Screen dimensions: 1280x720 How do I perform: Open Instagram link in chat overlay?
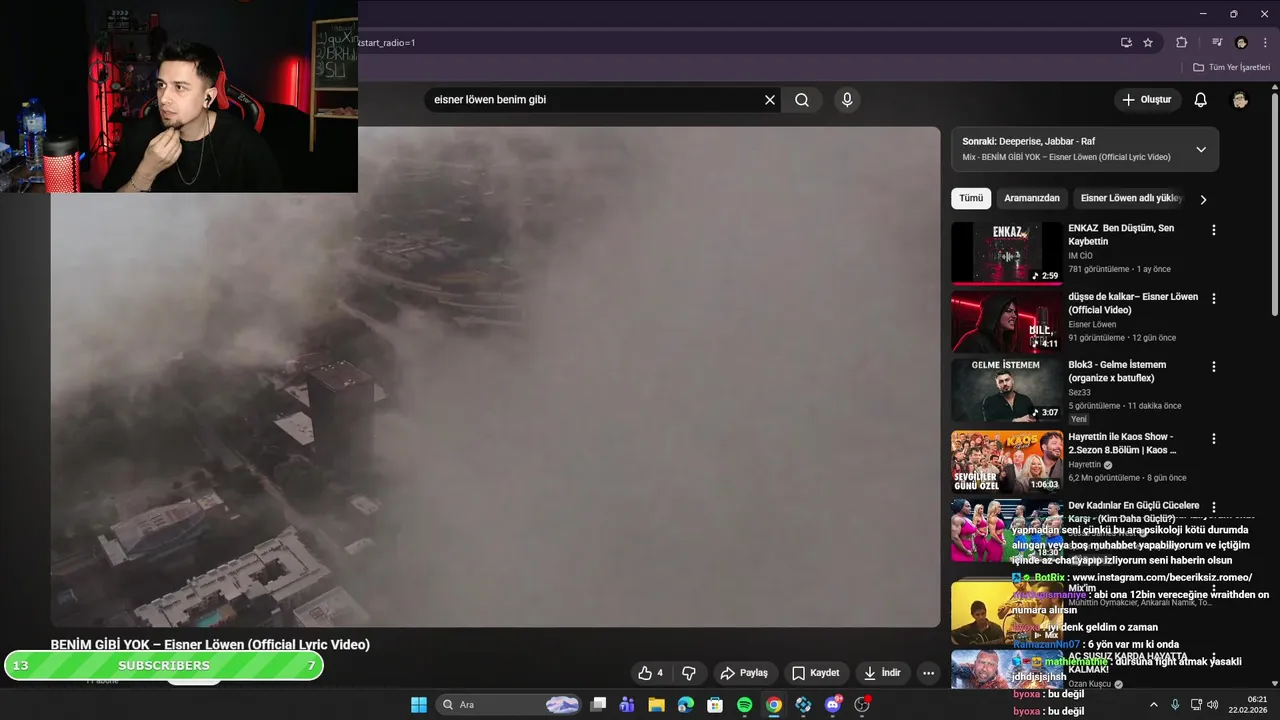coord(1161,578)
